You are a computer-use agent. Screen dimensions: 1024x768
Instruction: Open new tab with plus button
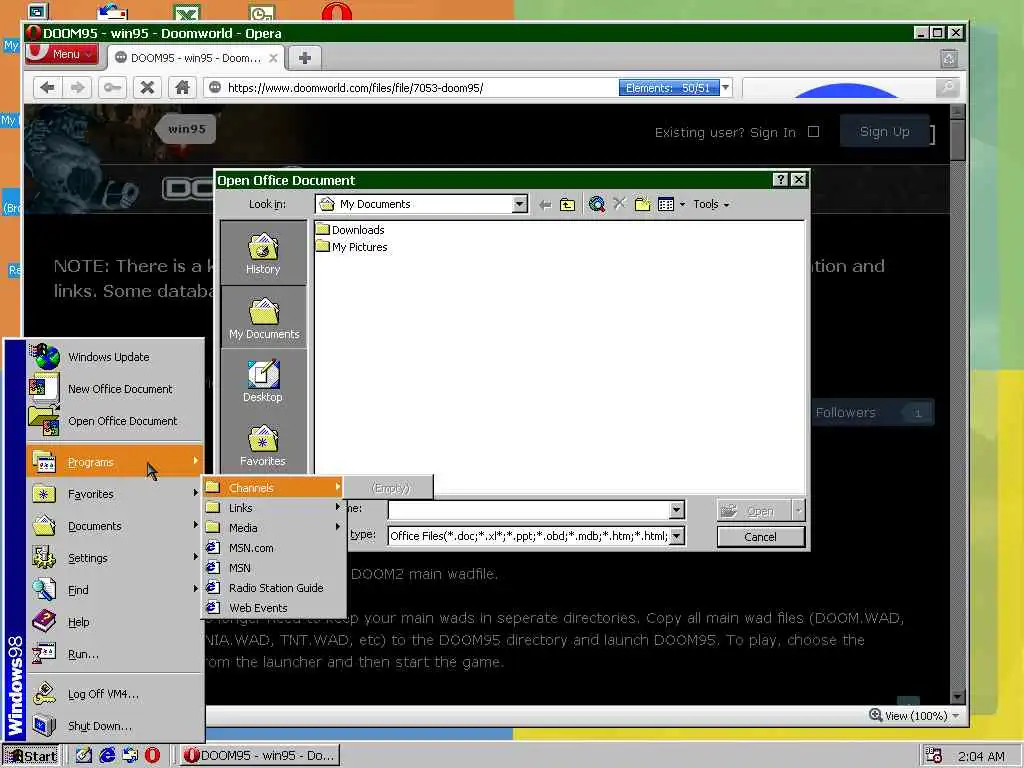[304, 58]
